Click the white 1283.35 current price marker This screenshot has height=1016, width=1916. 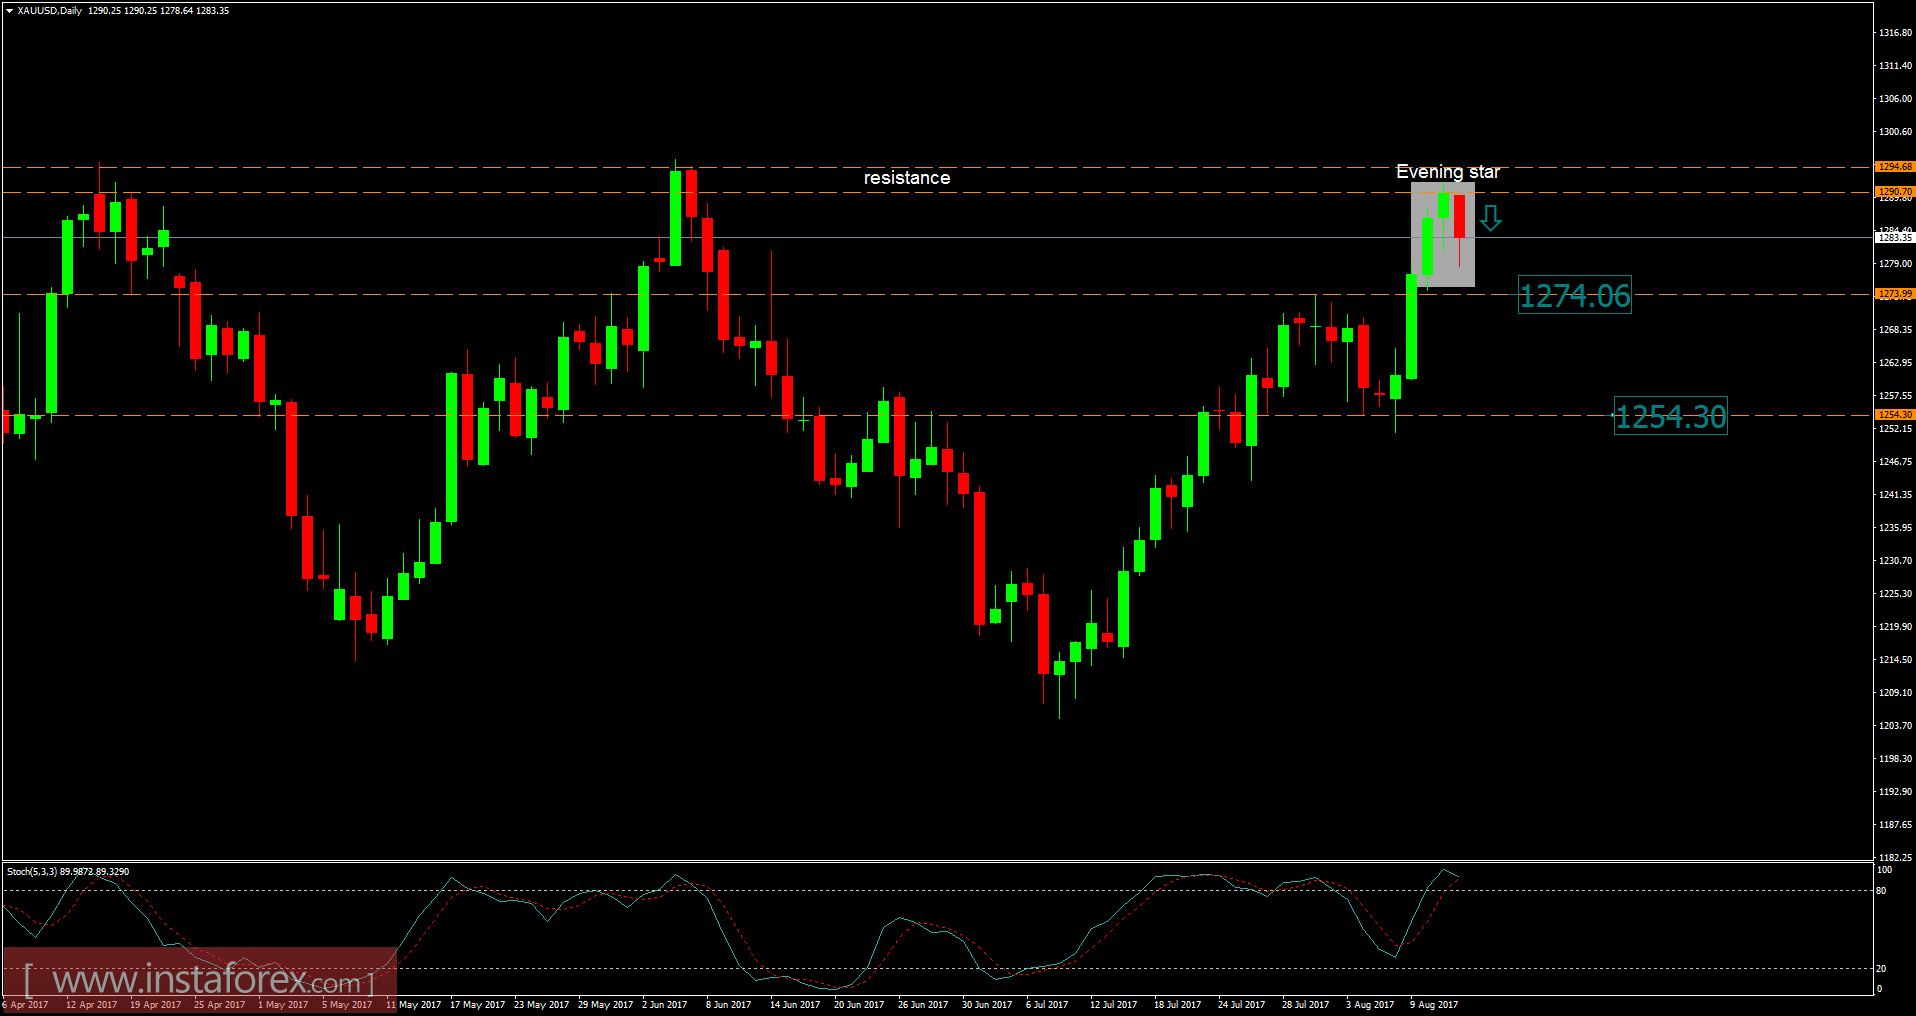1893,238
